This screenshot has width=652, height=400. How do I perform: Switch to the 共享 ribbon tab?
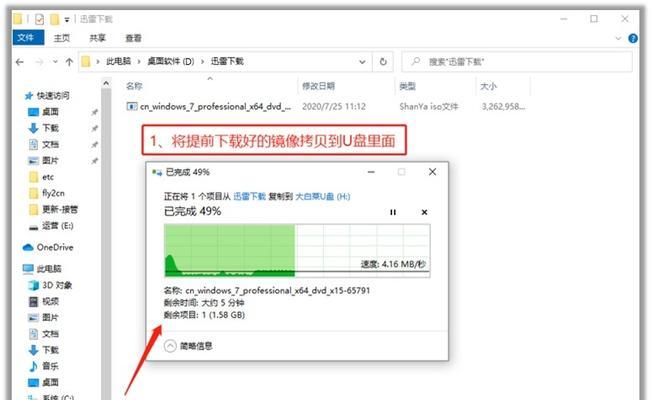[97, 38]
